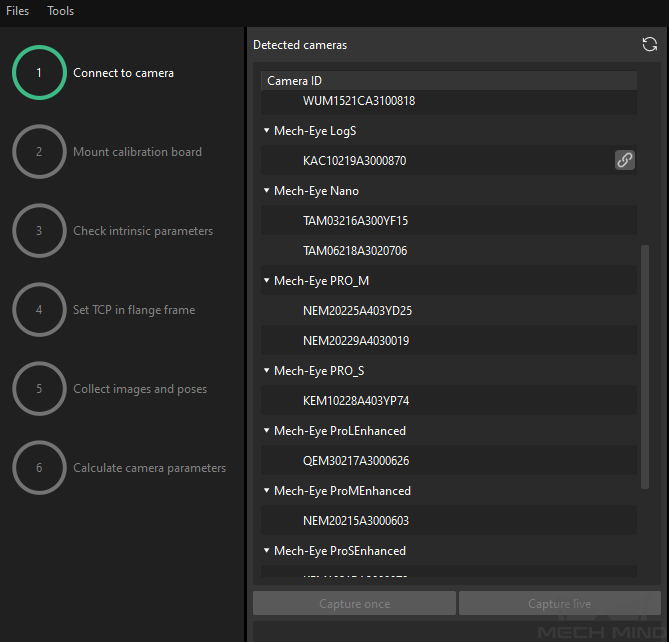The height and width of the screenshot is (642, 669).
Task: Open the Files menu
Action: [x=17, y=11]
